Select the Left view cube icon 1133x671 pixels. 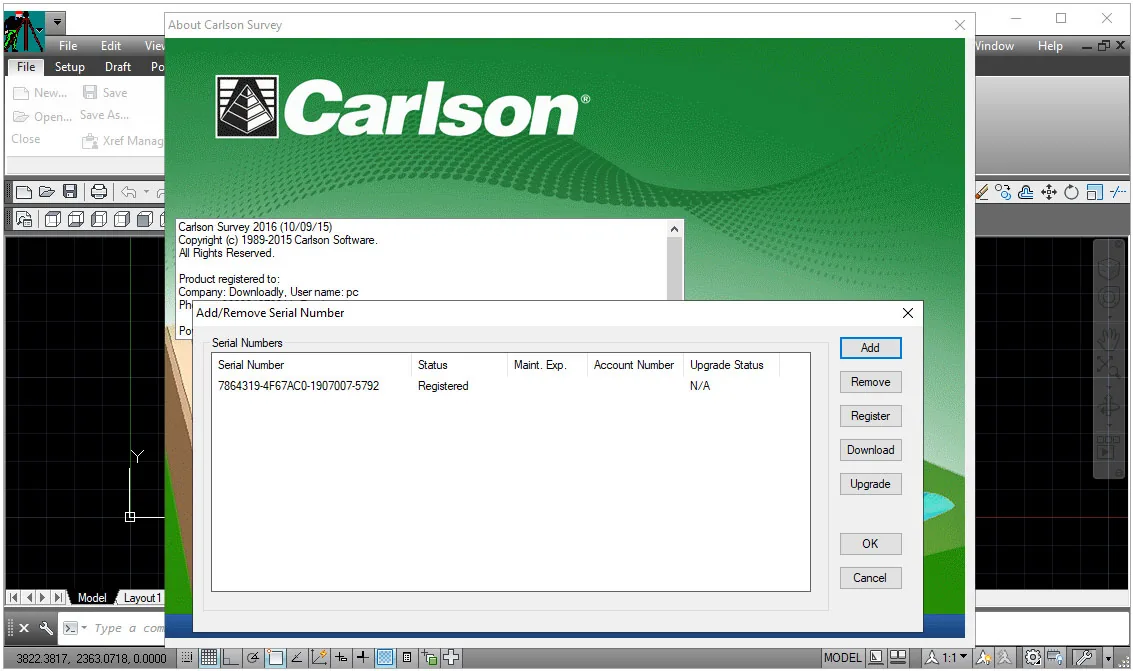pos(99,219)
